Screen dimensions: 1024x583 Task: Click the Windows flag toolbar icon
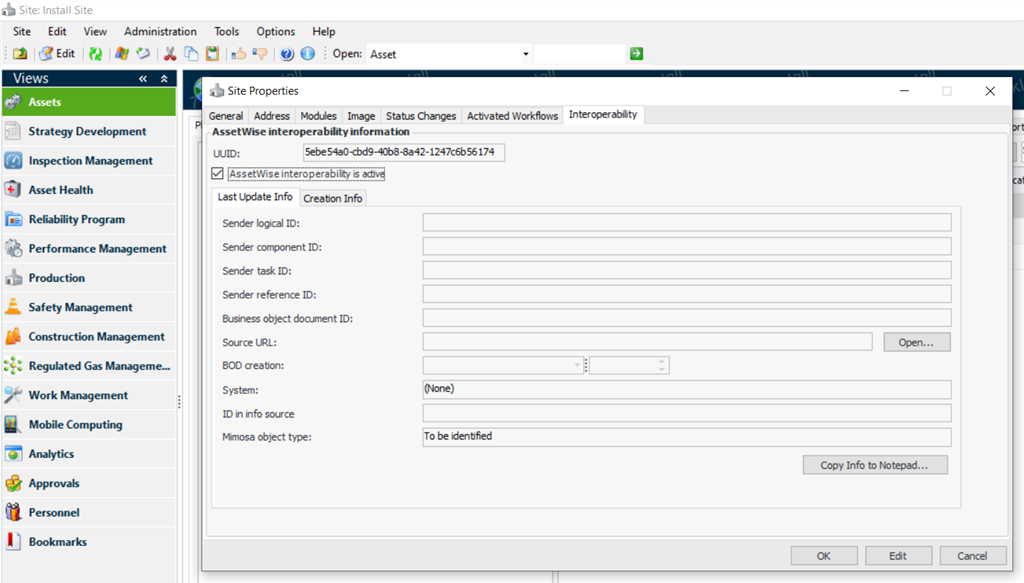[x=122, y=54]
